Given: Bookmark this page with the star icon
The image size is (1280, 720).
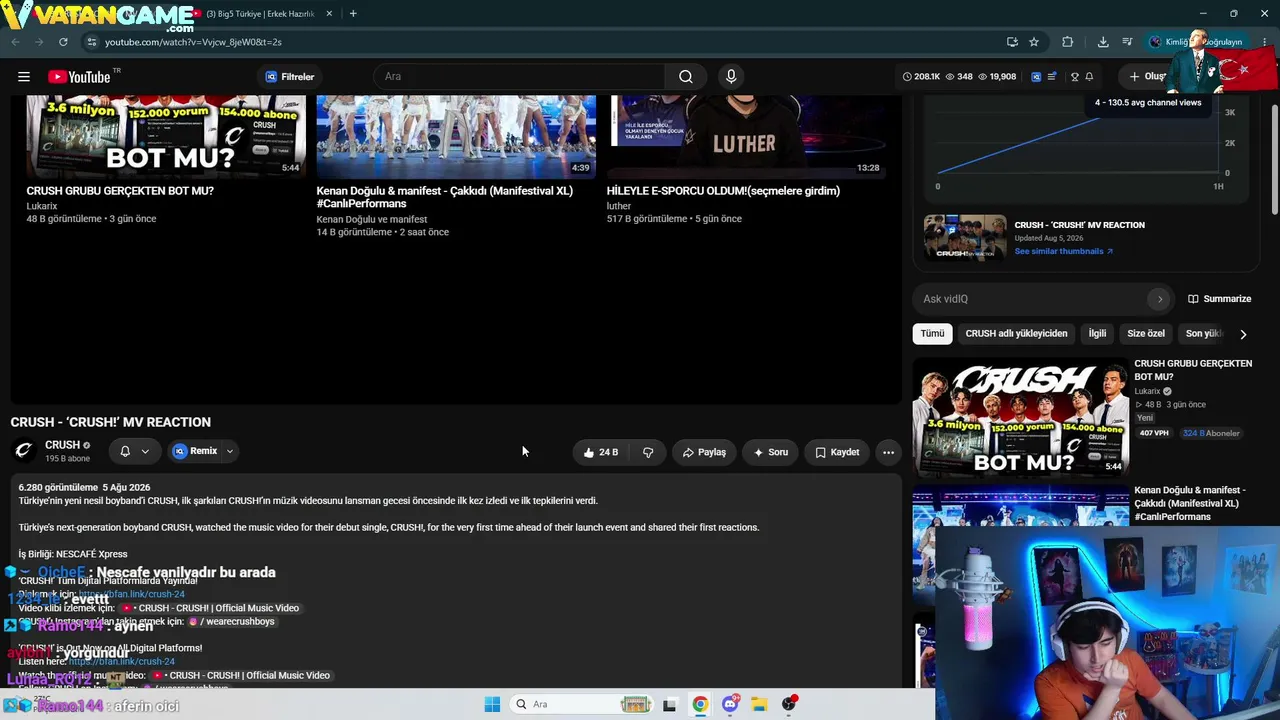Looking at the screenshot, I should click(x=1034, y=42).
